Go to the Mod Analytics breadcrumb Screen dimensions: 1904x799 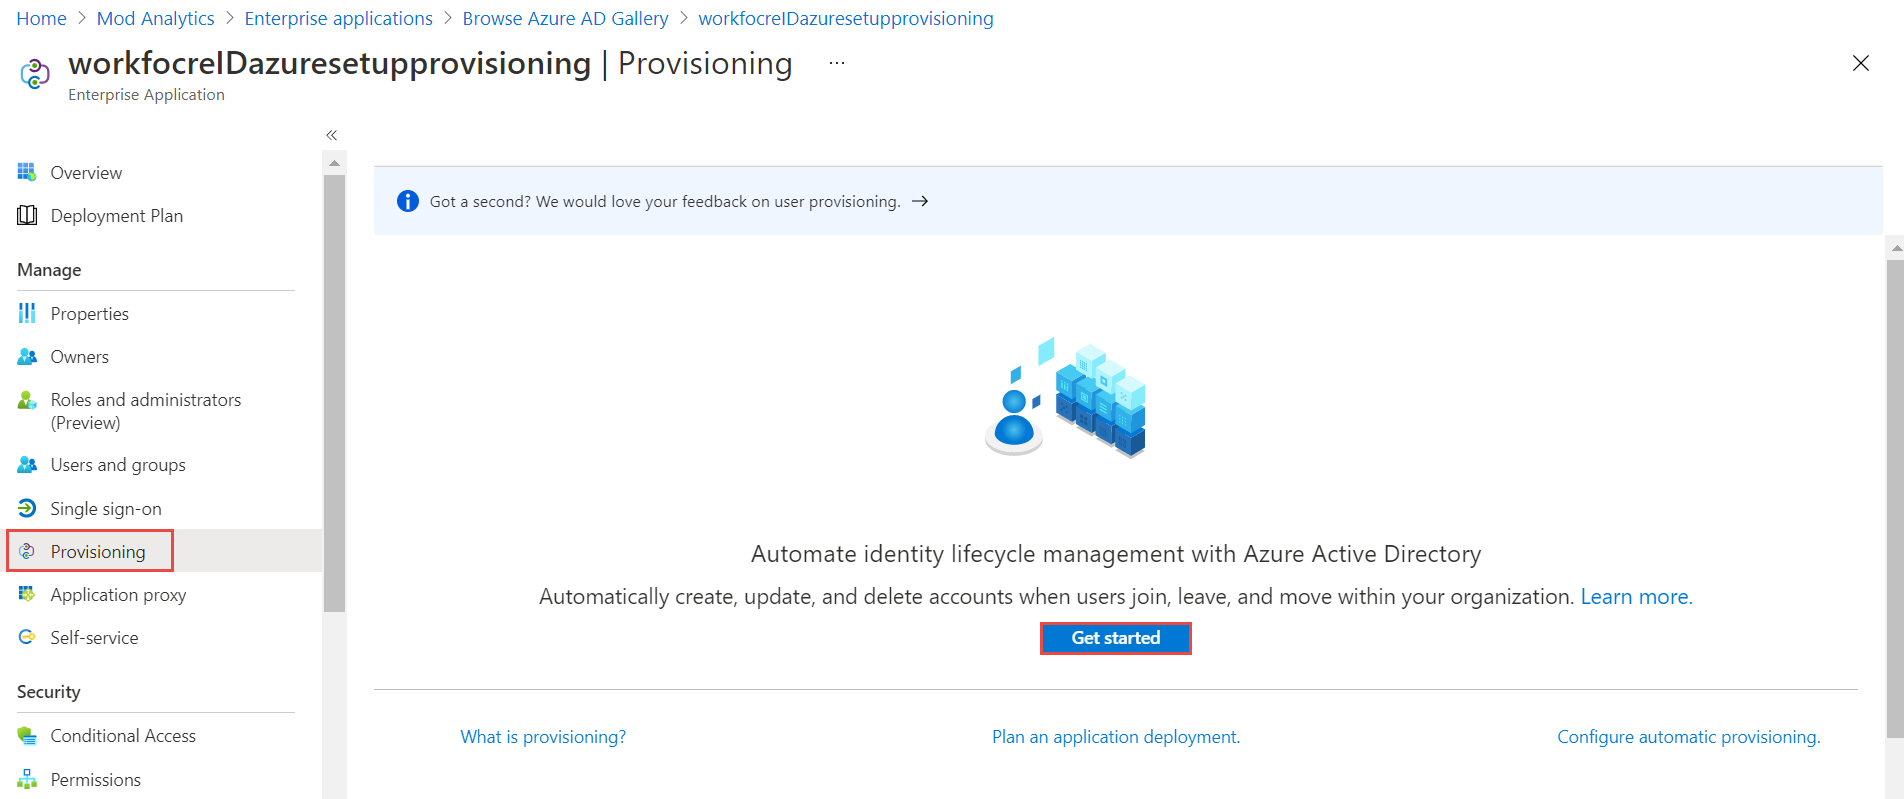tap(155, 18)
